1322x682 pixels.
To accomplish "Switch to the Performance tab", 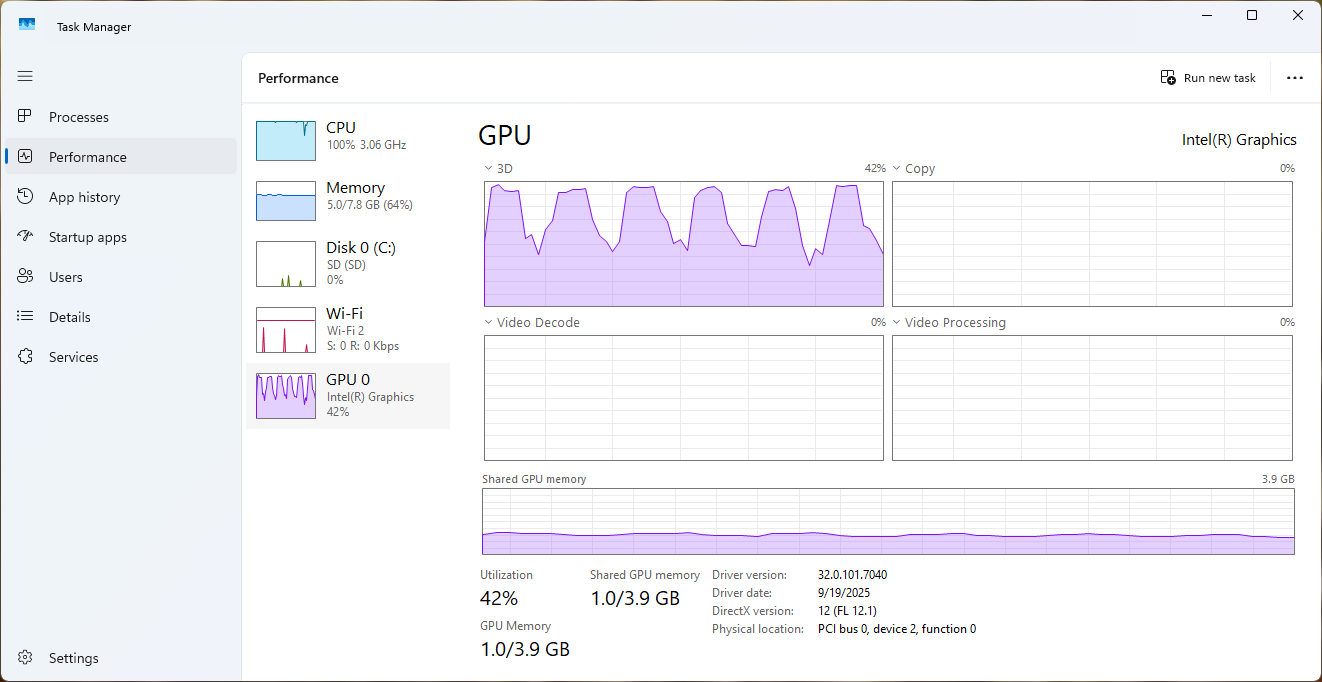I will 88,157.
